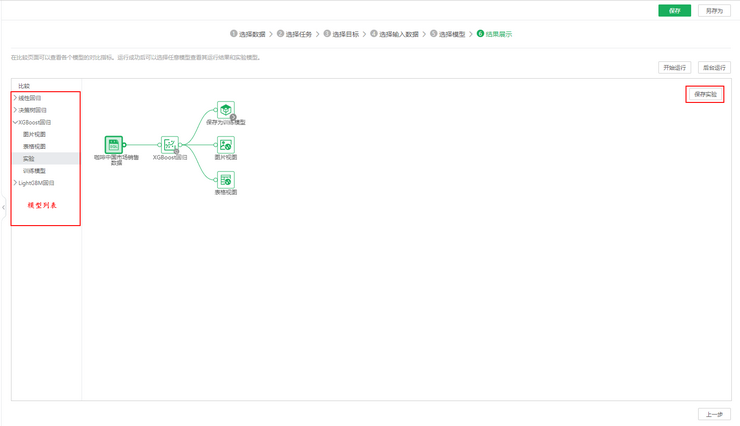
Task: Click the 上一步 button
Action: (x=714, y=414)
